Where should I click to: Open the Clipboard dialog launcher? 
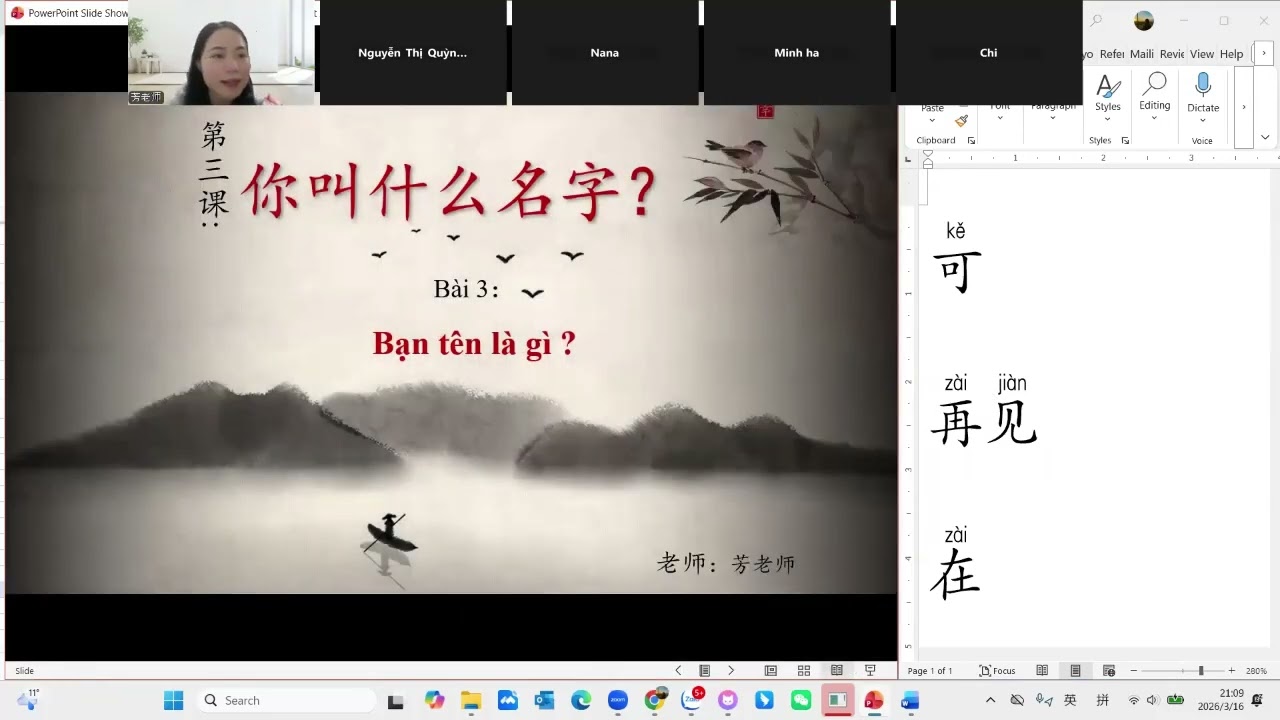971,141
